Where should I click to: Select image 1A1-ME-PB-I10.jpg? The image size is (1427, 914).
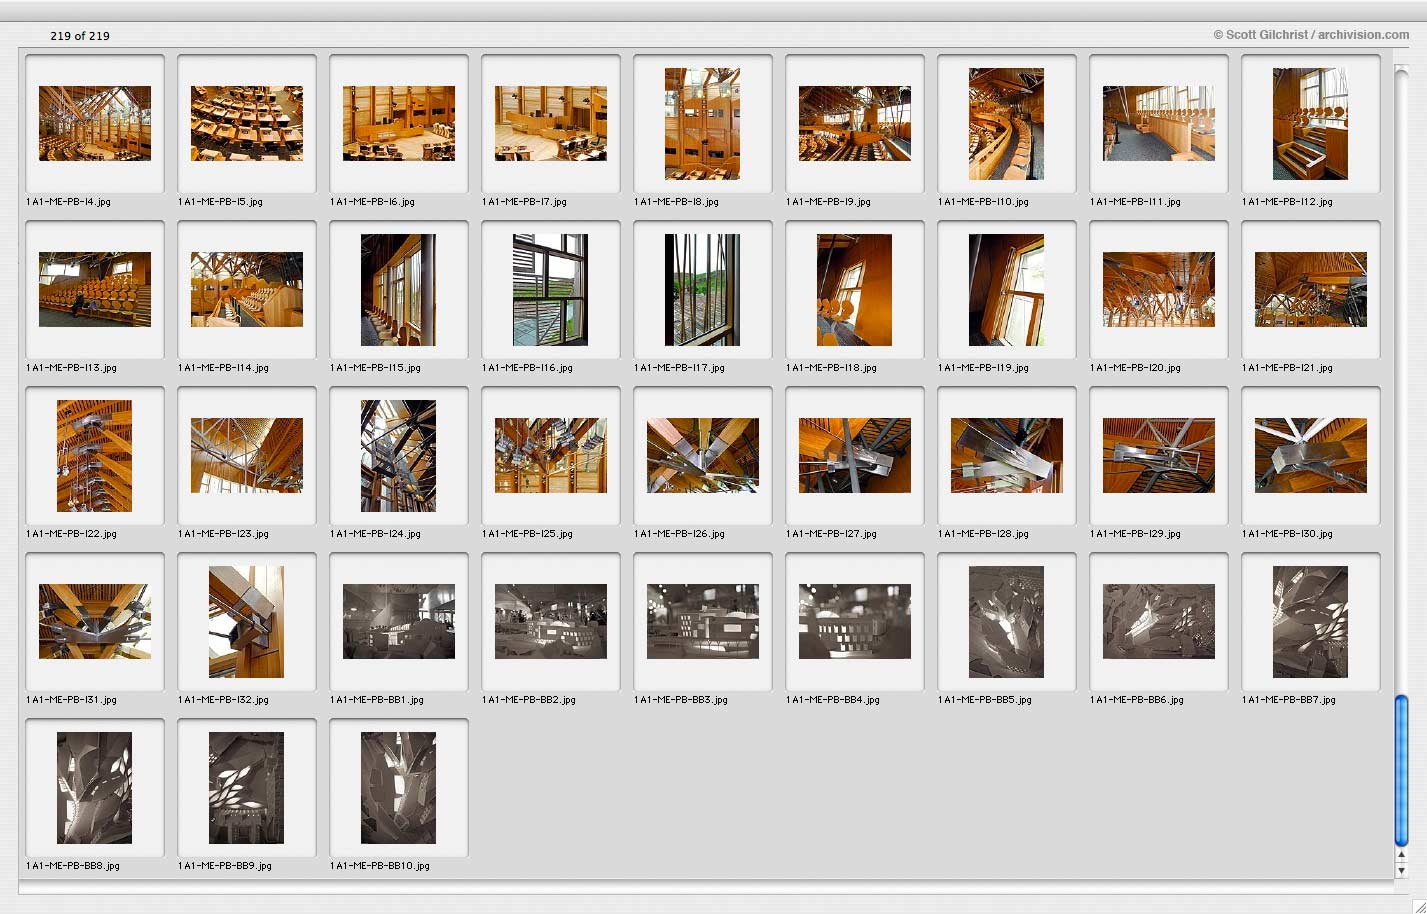[1007, 124]
